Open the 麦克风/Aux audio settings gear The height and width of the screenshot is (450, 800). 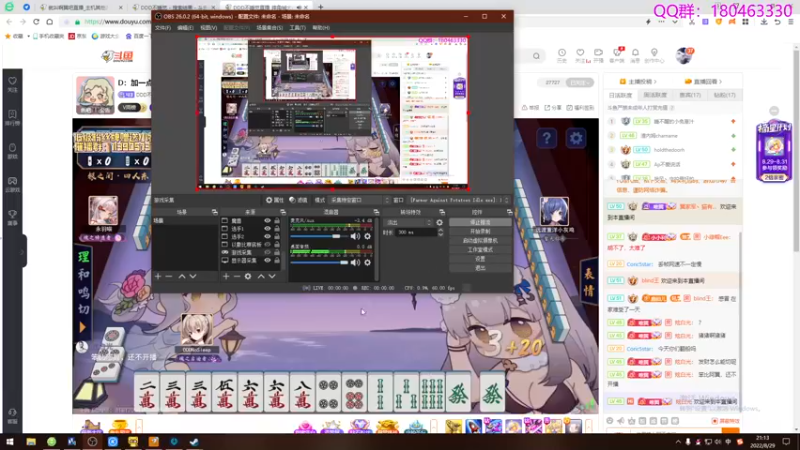[367, 236]
